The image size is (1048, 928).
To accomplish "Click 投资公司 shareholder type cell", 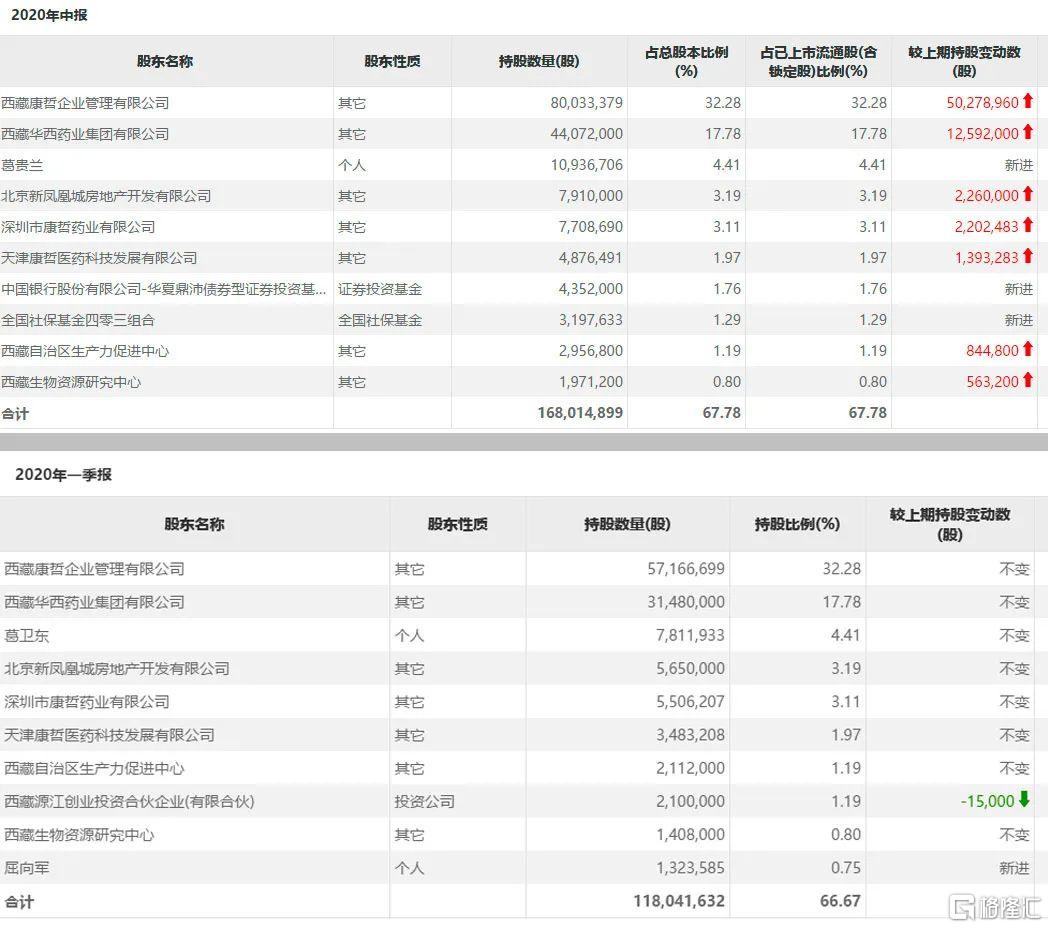I will click(x=424, y=802).
